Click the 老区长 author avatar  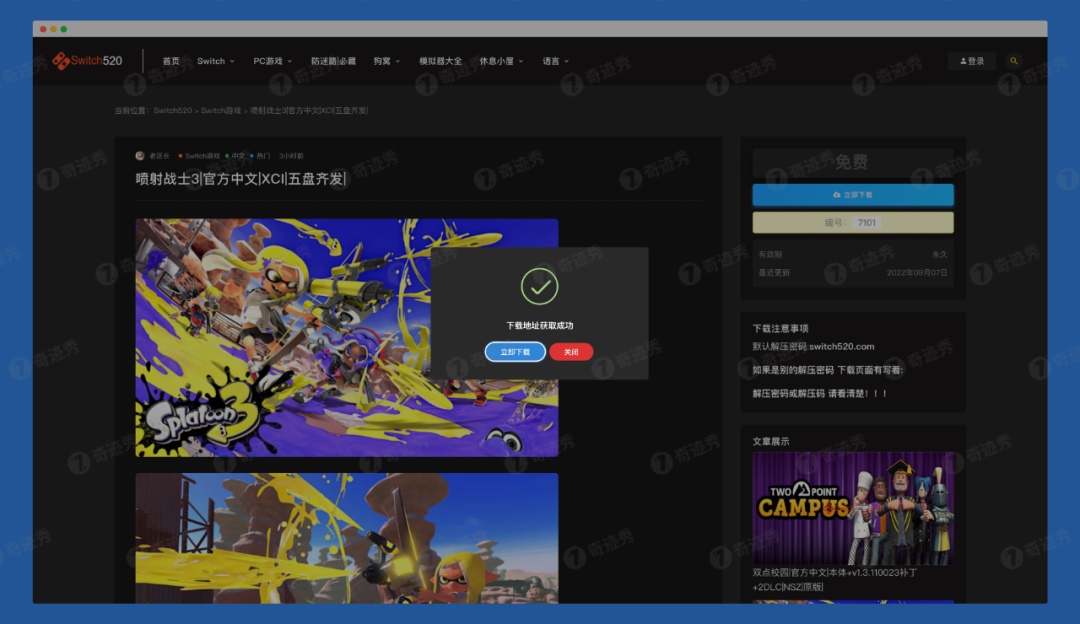pyautogui.click(x=140, y=156)
